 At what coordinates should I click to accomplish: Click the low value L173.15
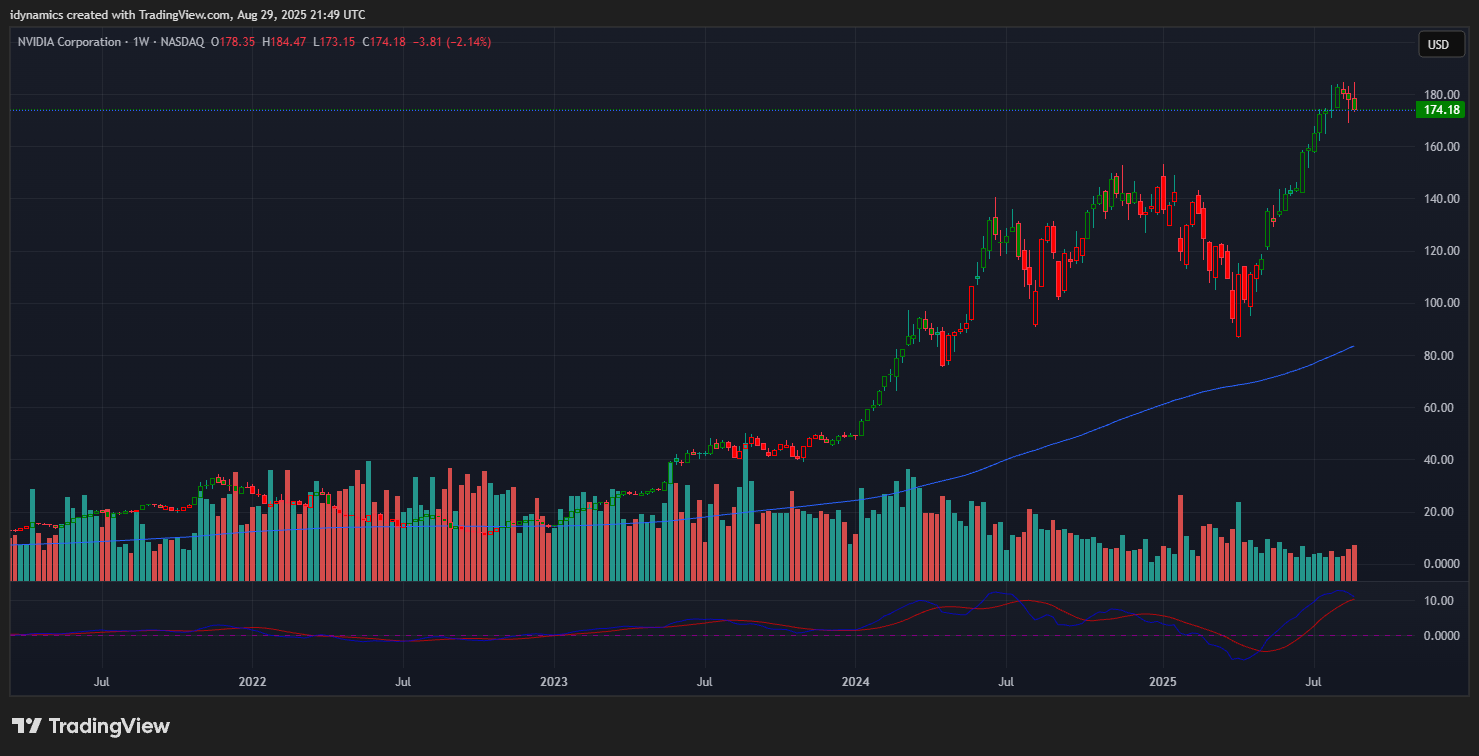pos(333,42)
